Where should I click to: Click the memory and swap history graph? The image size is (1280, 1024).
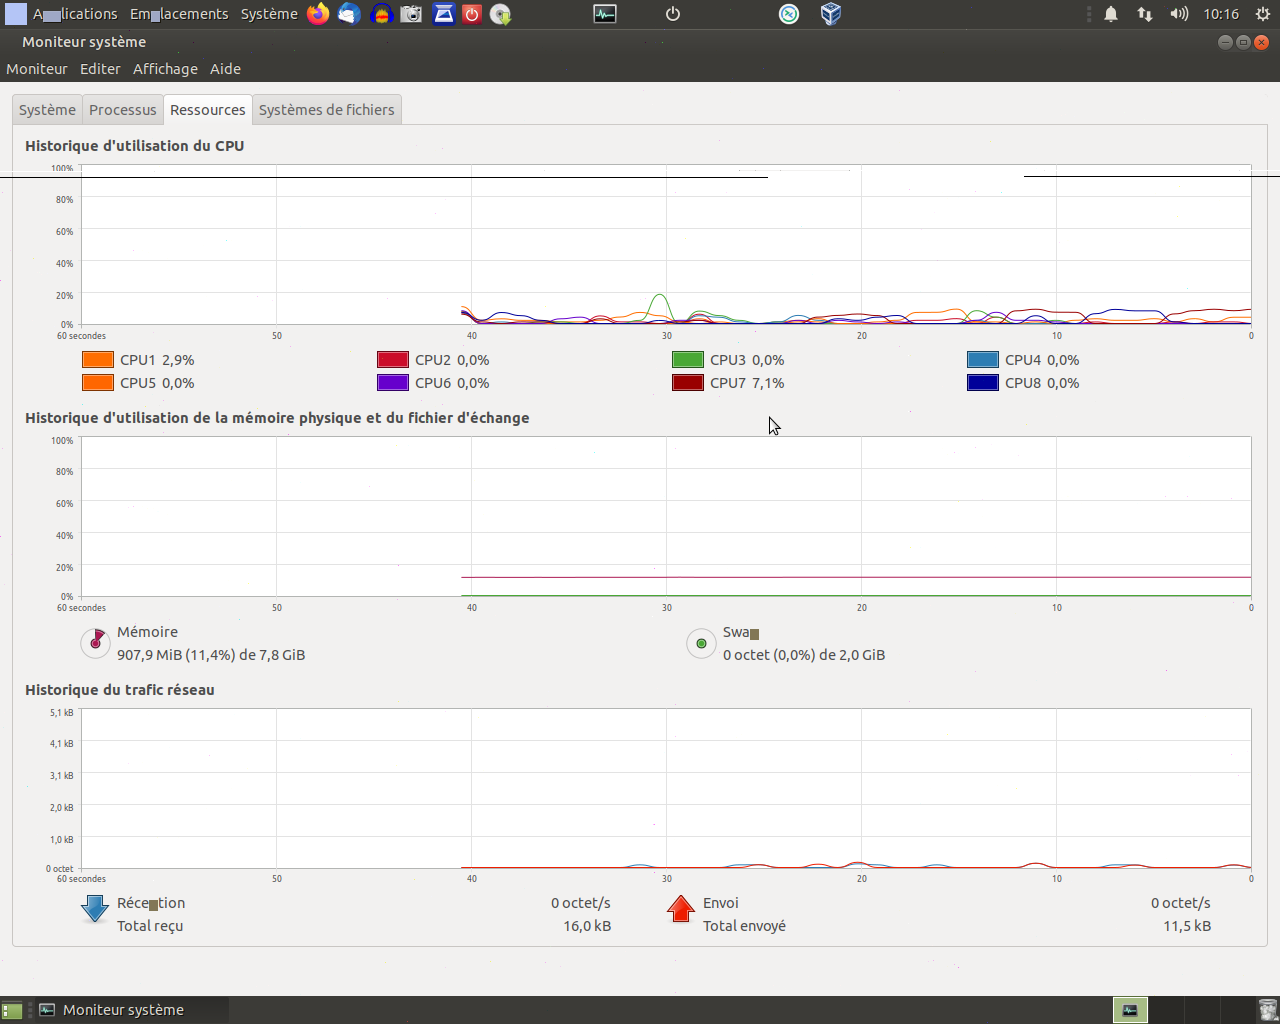point(666,517)
